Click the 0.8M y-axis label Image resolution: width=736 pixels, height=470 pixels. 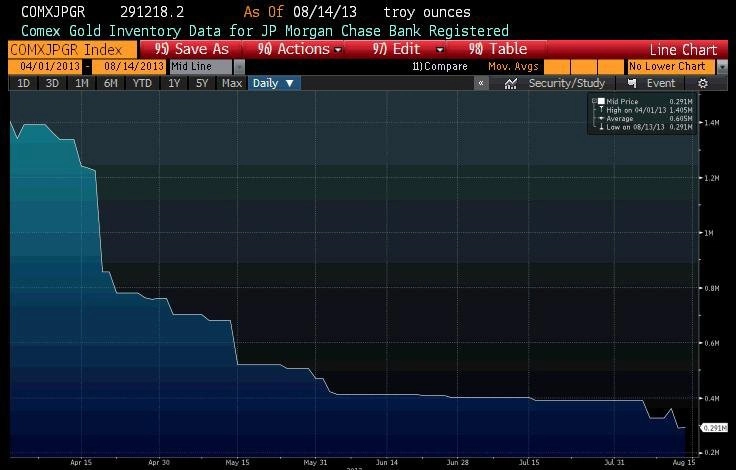(712, 288)
